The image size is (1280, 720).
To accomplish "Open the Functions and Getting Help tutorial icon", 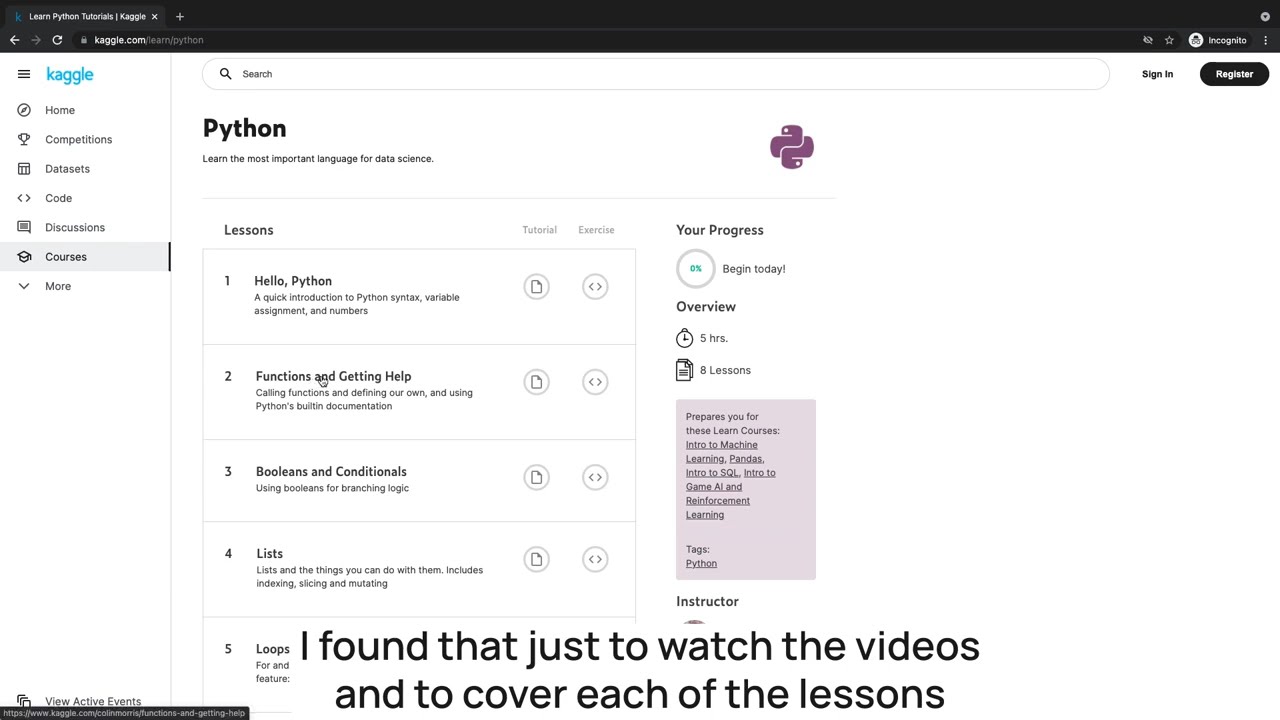I will 536,382.
